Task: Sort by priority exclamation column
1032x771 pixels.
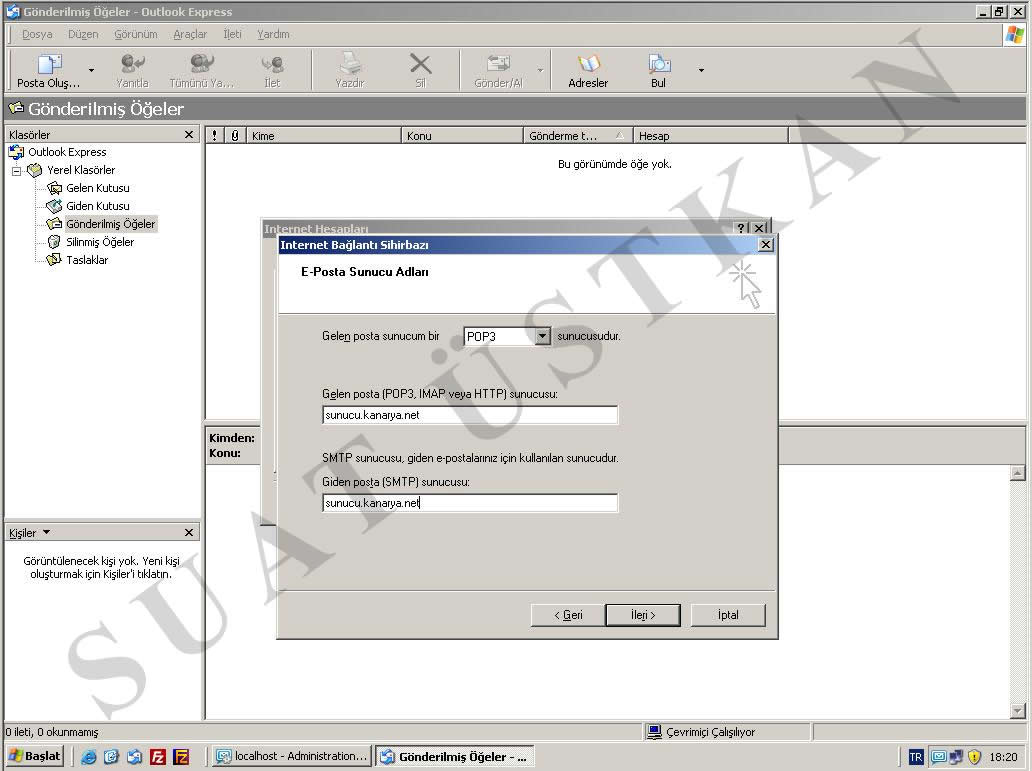Action: (x=215, y=136)
